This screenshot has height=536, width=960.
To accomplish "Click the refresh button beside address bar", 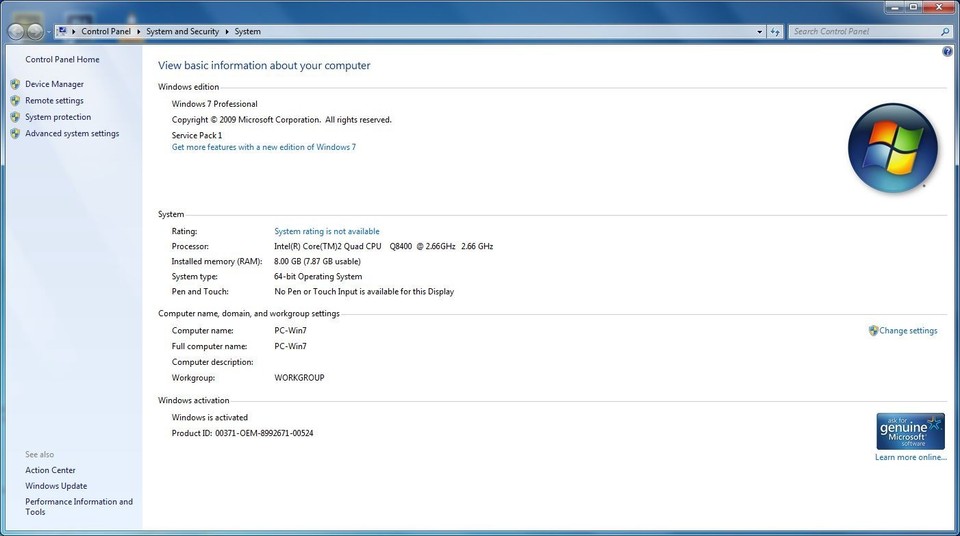I will click(x=775, y=31).
